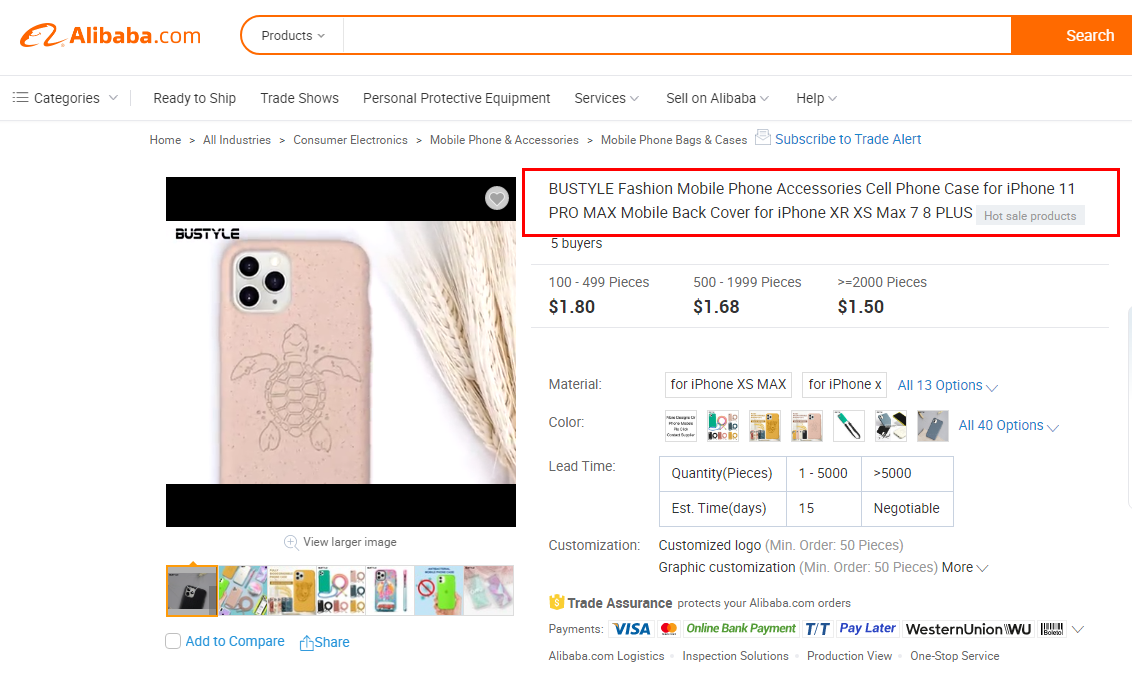Image resolution: width=1132 pixels, height=691 pixels.
Task: Open the Products search type dropdown
Action: (x=292, y=36)
